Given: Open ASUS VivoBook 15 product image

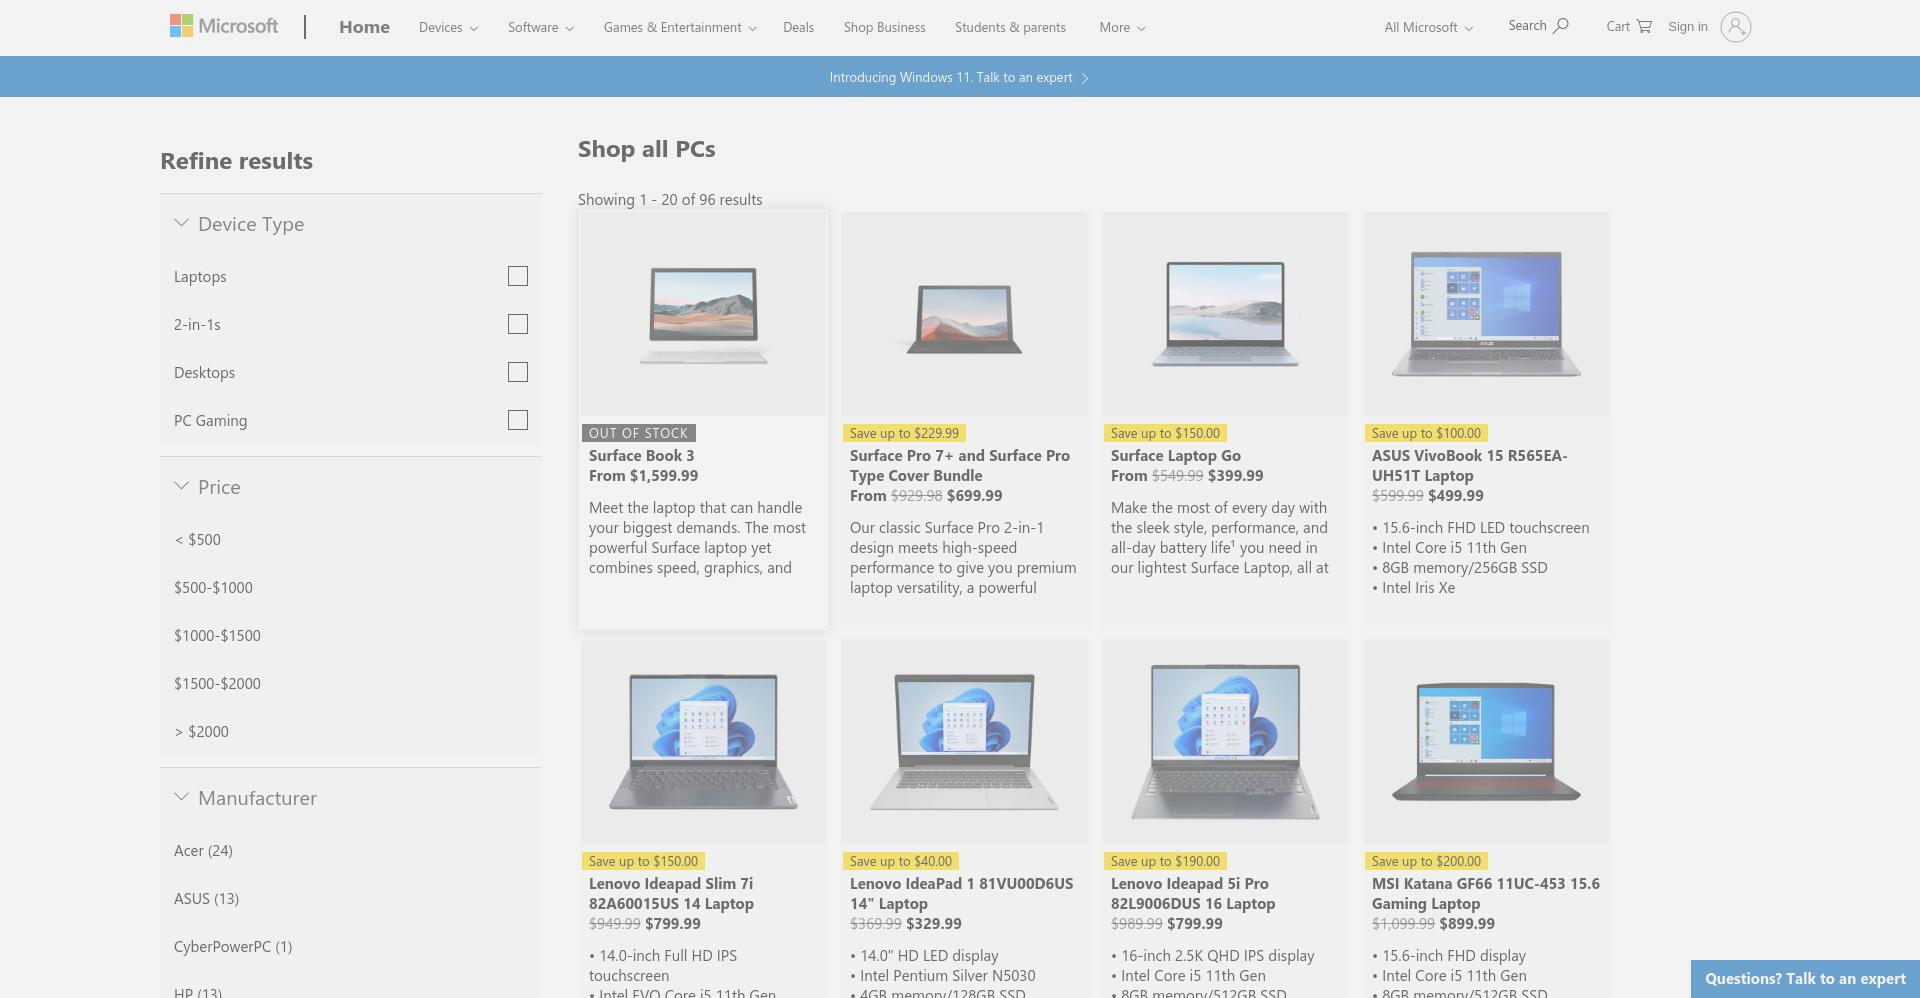Looking at the screenshot, I should tap(1486, 314).
